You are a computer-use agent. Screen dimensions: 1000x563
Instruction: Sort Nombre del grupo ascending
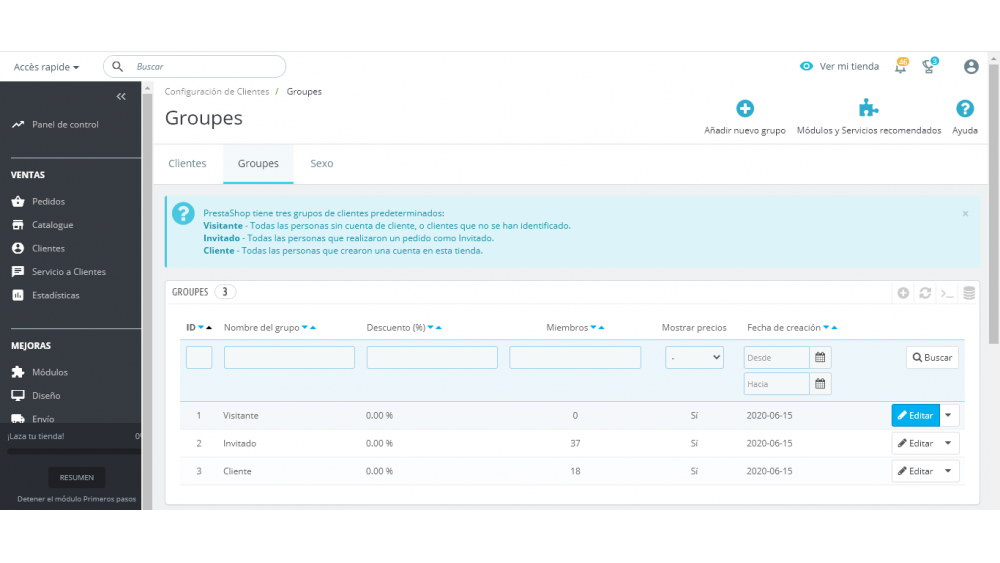pyautogui.click(x=313, y=327)
